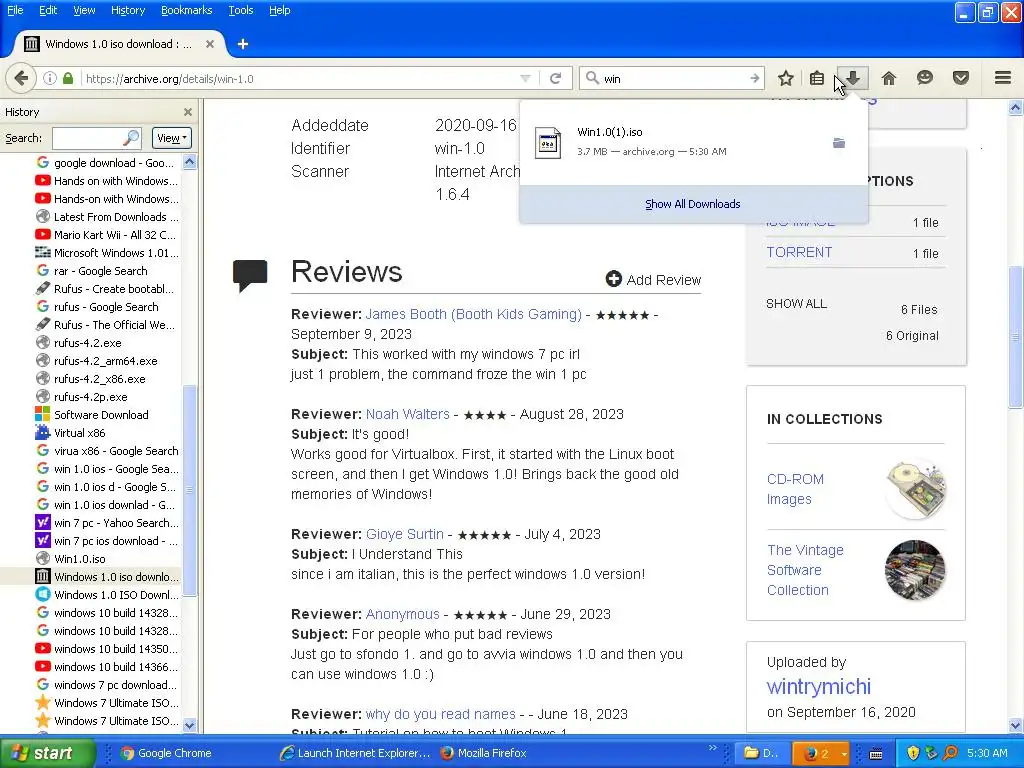Close the Windows 1.0 iso download tab
Image resolution: width=1024 pixels, height=768 pixels.
[x=210, y=44]
